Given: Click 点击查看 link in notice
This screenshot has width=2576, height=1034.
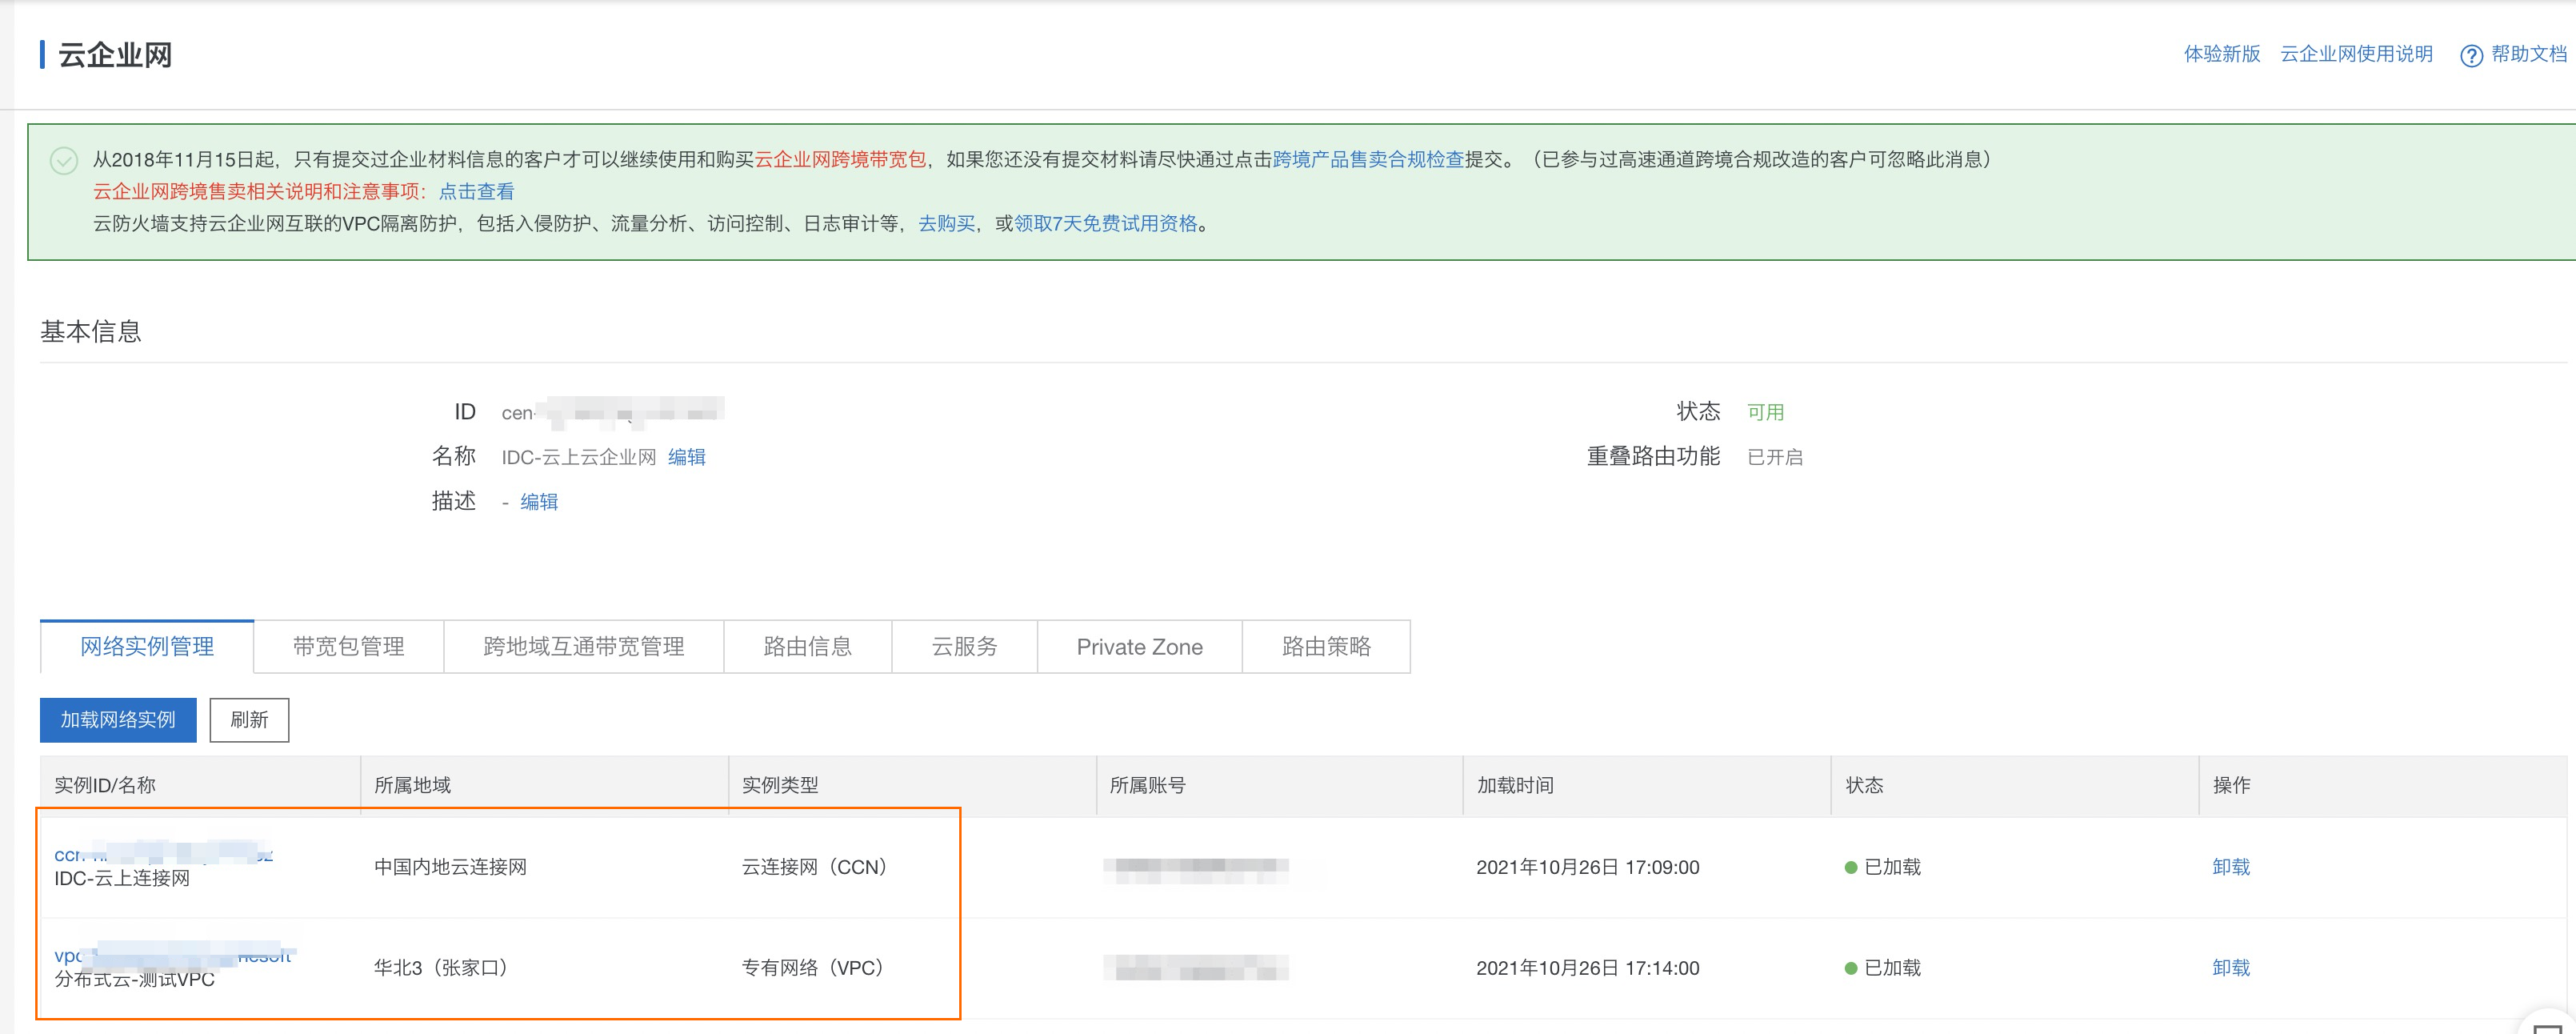Looking at the screenshot, I should (476, 191).
